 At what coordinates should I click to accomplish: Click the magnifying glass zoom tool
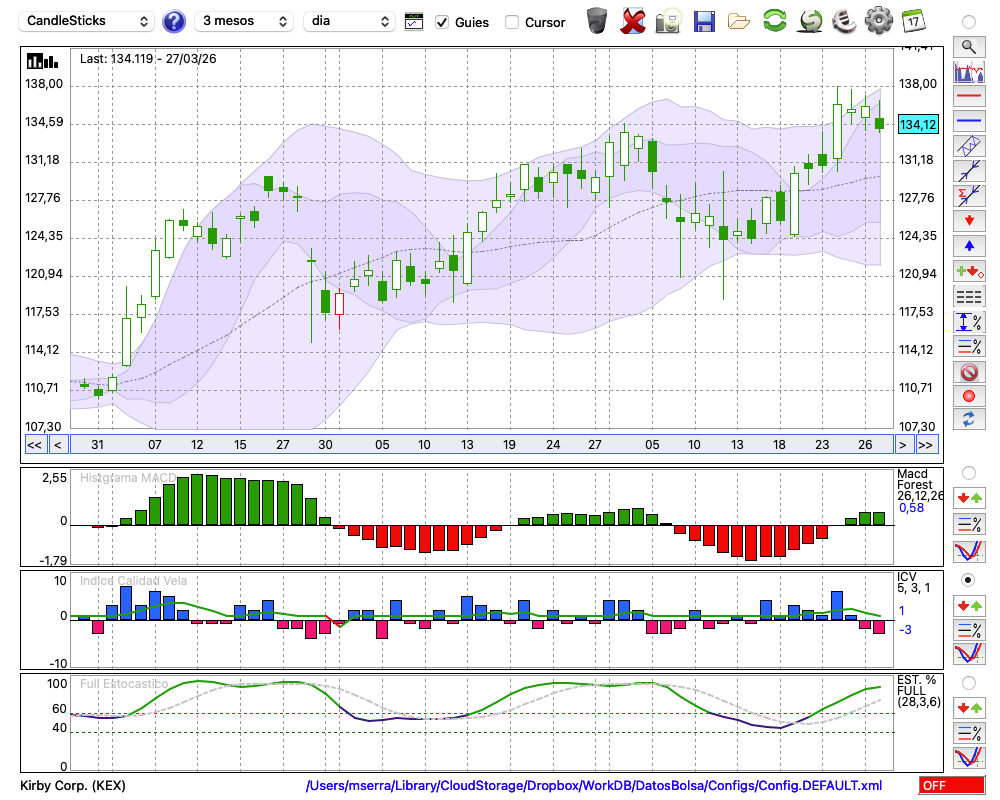click(x=968, y=46)
